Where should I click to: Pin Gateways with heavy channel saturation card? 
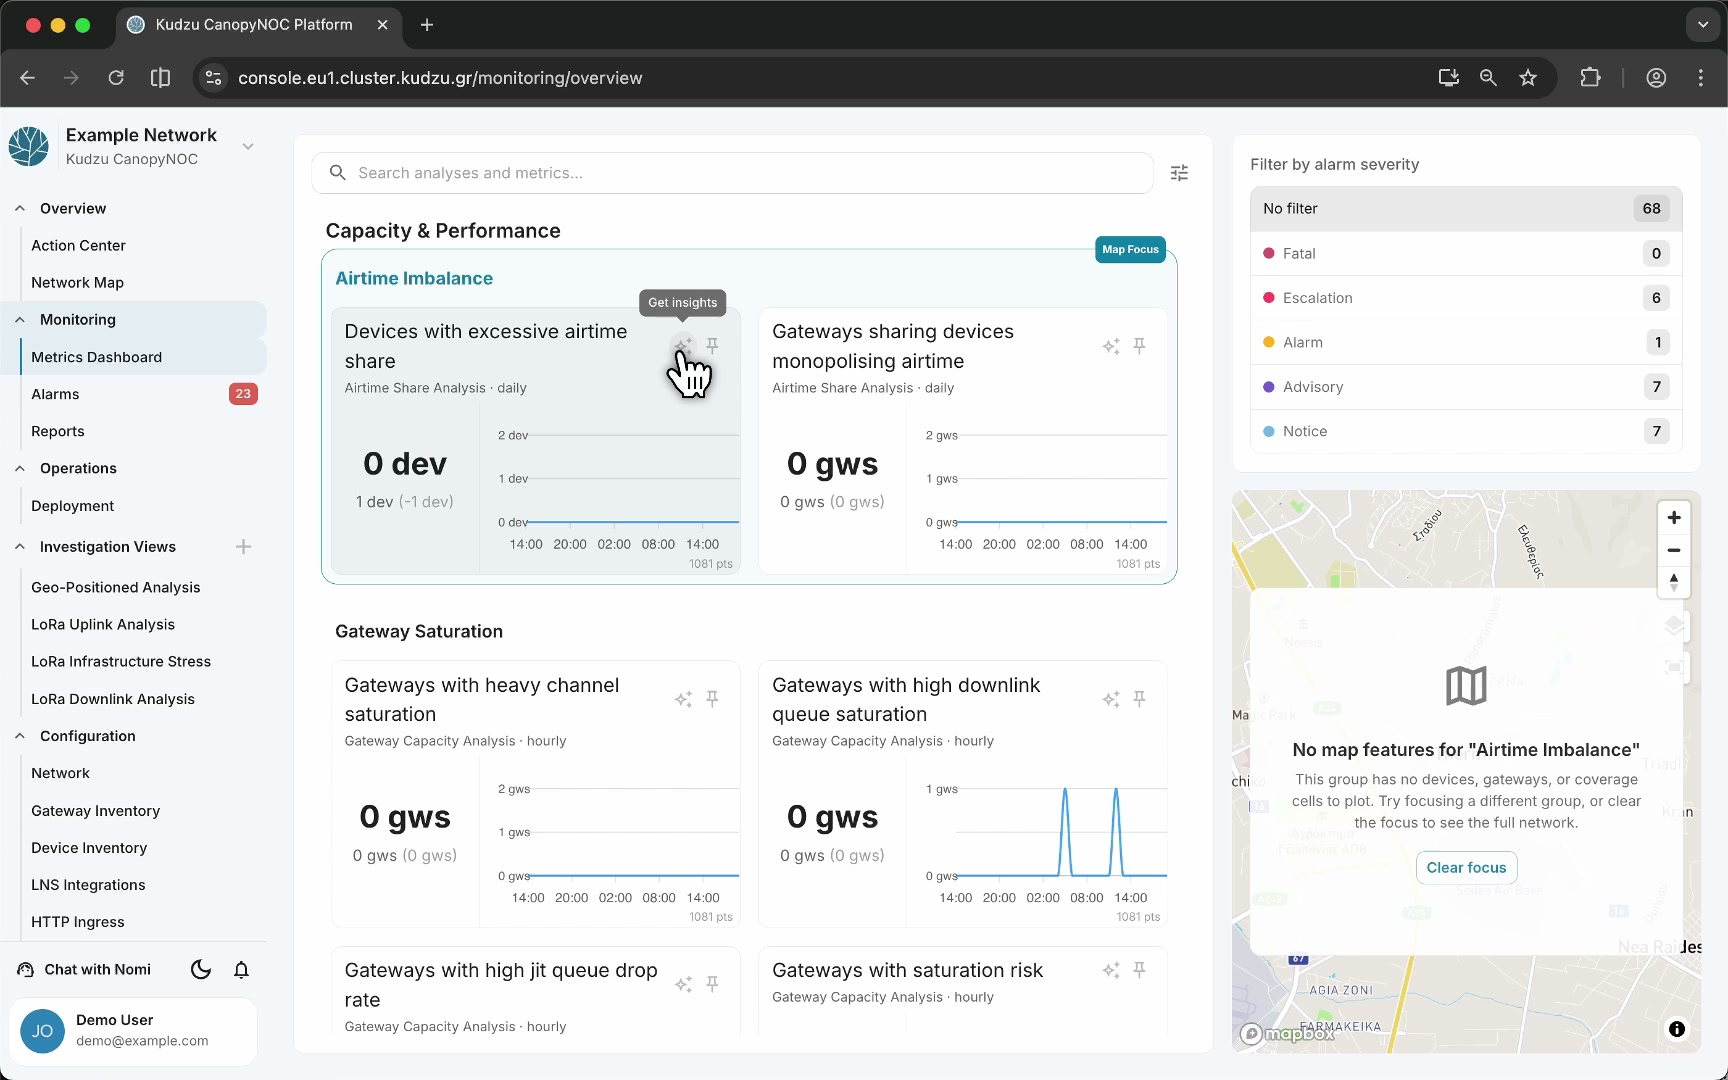click(712, 699)
